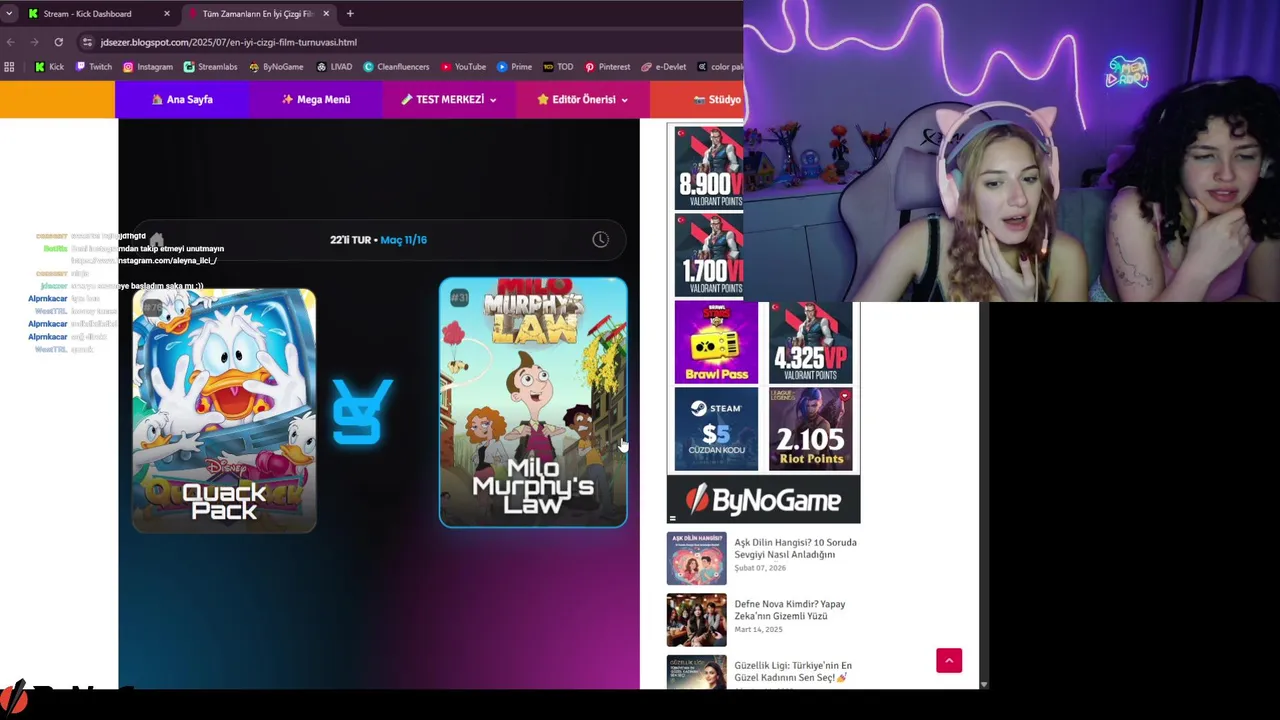Reload the current page
The image size is (1280, 720).
click(x=59, y=42)
